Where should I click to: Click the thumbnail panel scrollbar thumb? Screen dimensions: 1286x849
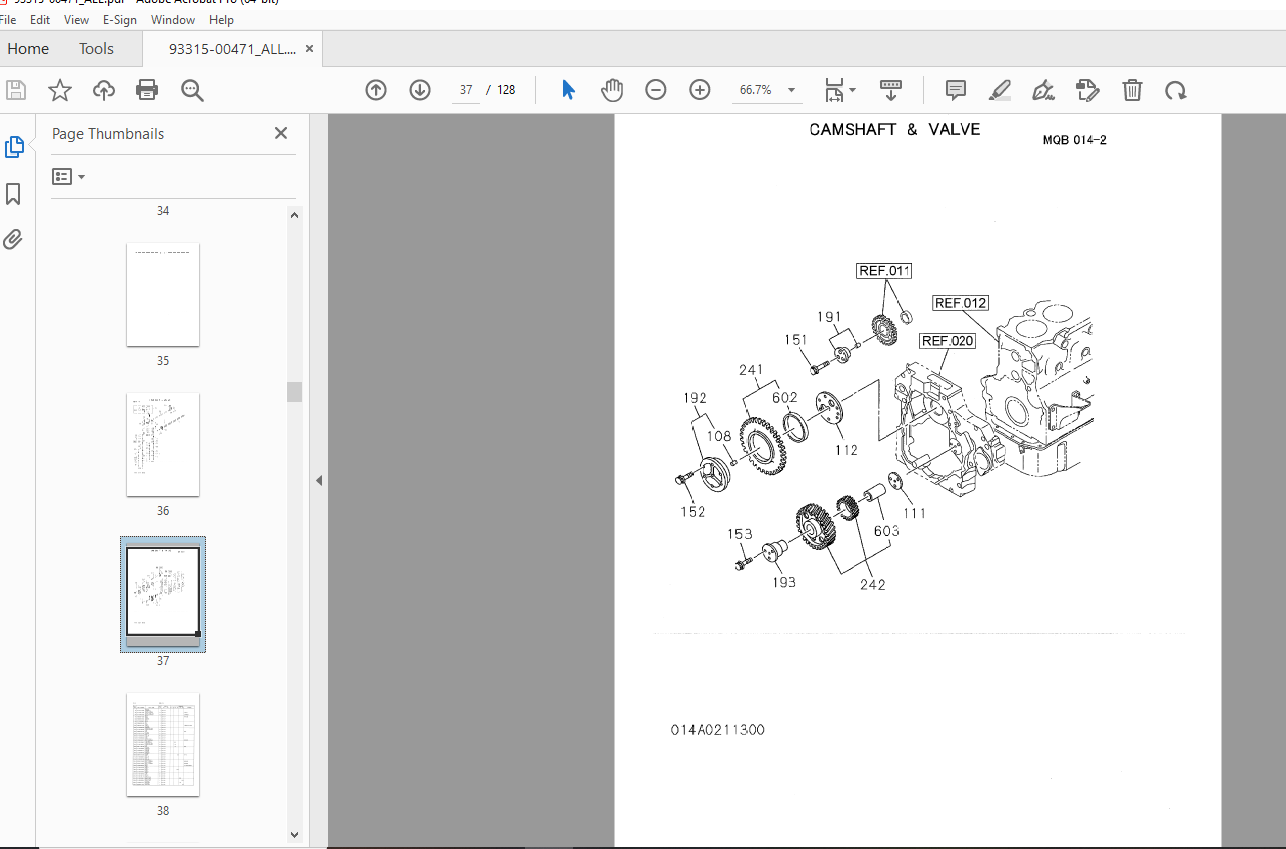pos(294,391)
